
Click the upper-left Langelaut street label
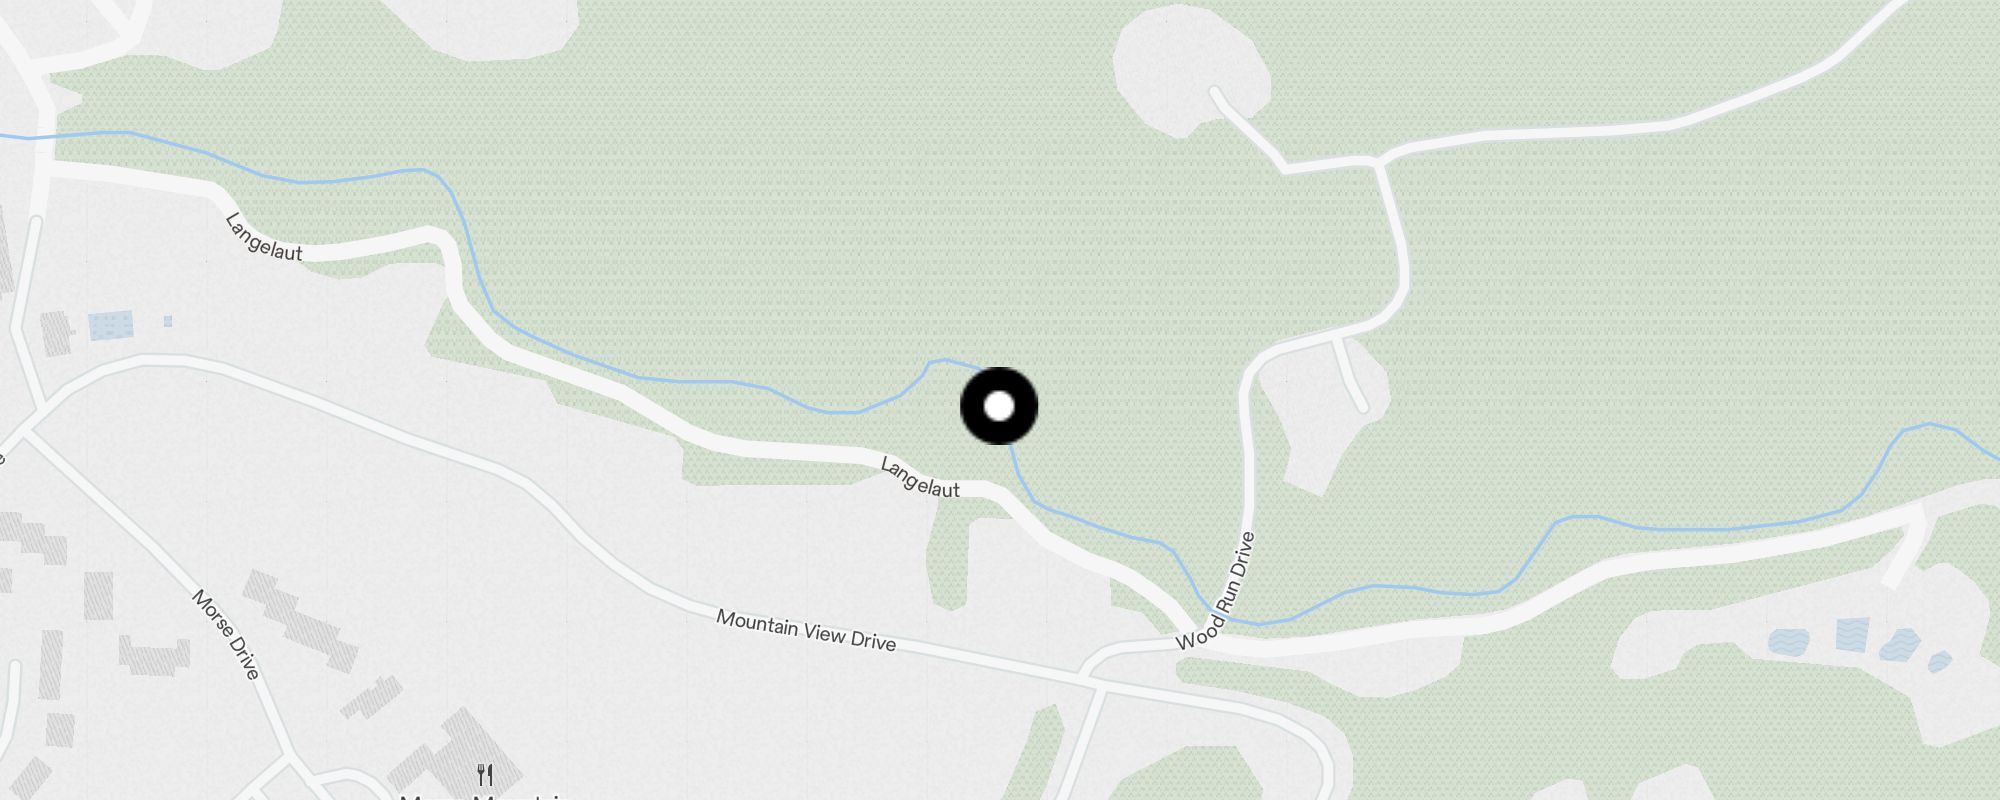tap(263, 238)
